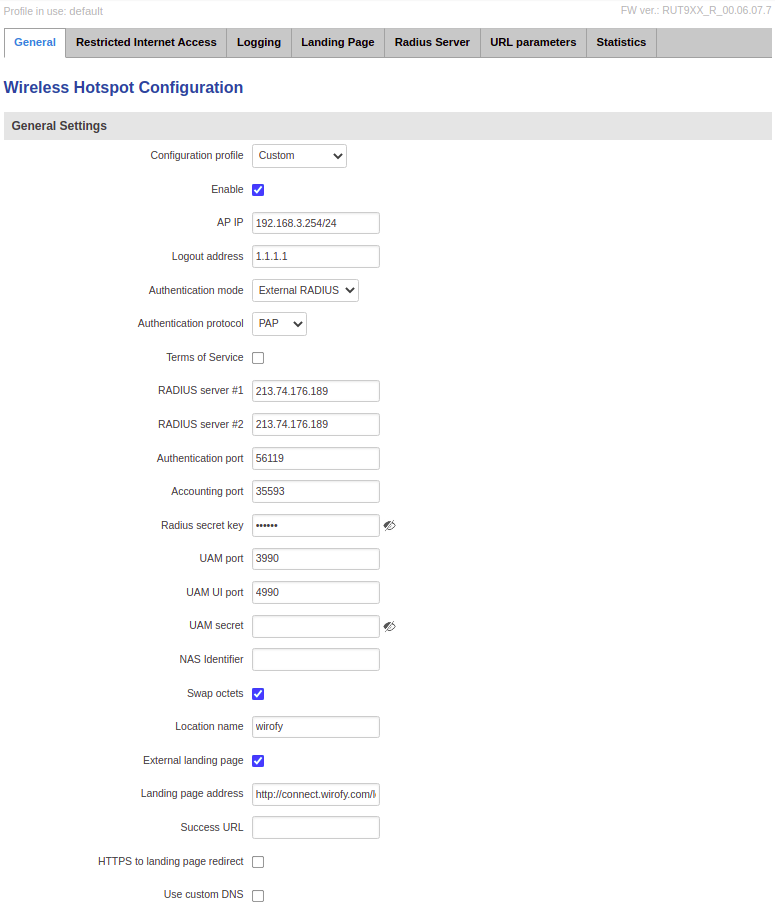Screen dimensions: 775x911
Task: Uncheck External landing page option
Action: tap(258, 761)
